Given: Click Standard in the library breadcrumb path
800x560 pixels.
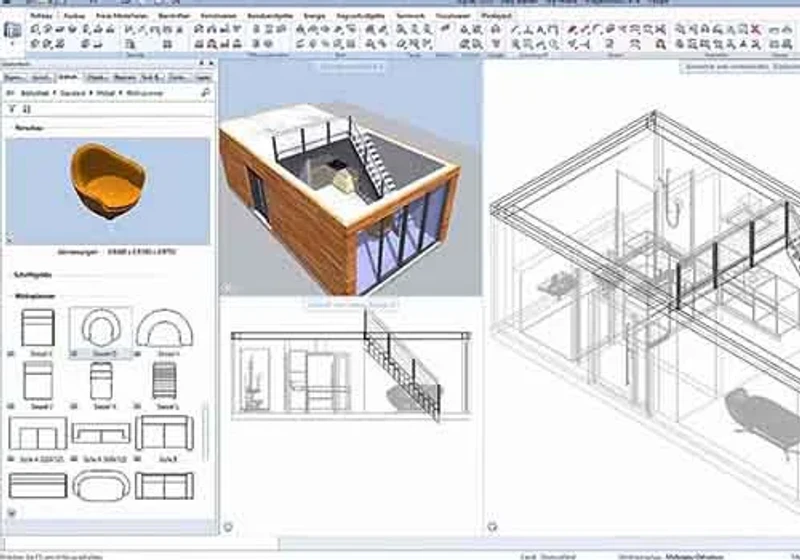Looking at the screenshot, I should 72,93.
